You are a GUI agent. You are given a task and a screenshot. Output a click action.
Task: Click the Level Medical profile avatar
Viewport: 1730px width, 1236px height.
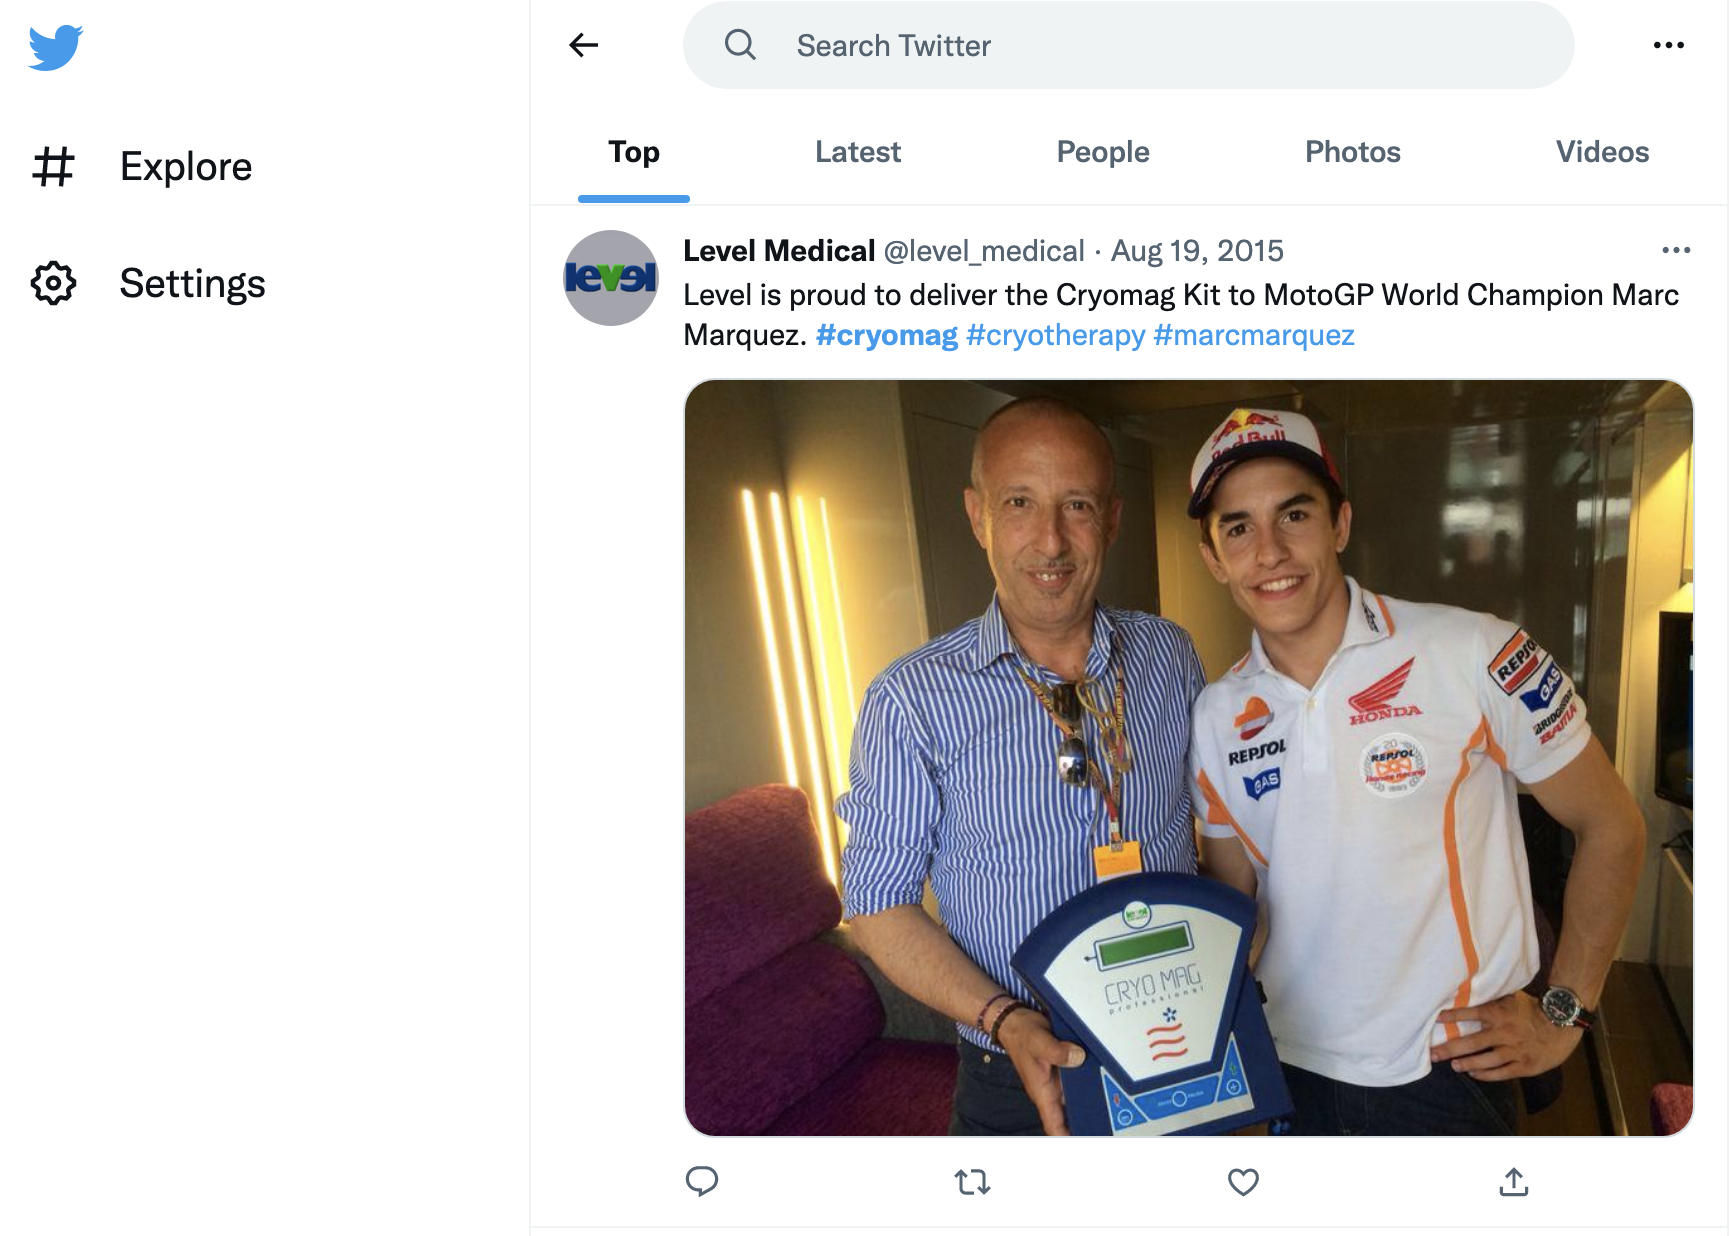click(610, 278)
